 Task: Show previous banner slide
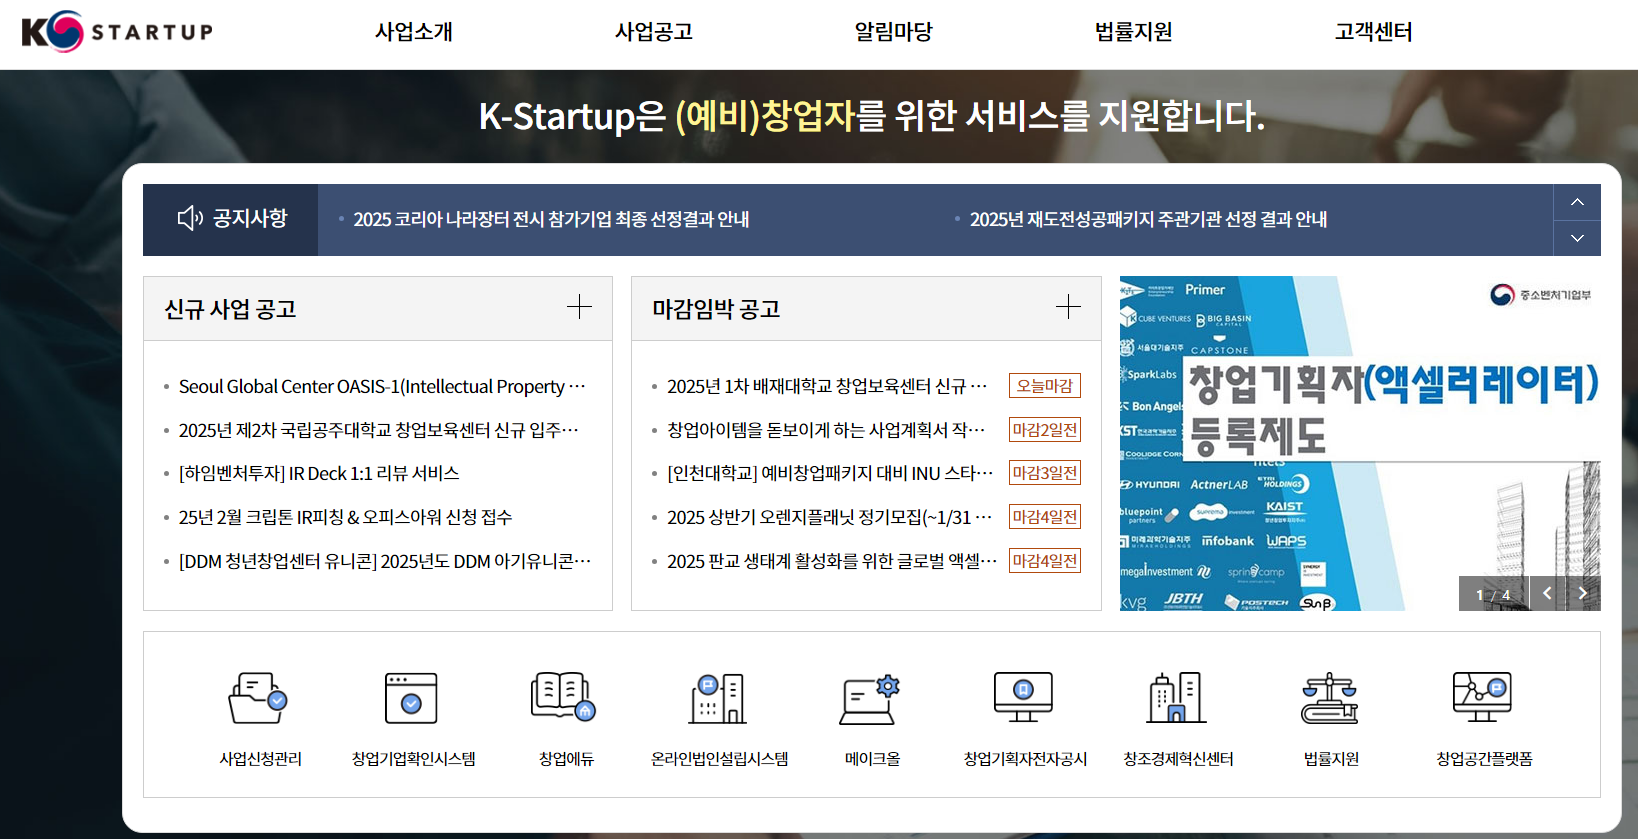(x=1547, y=593)
